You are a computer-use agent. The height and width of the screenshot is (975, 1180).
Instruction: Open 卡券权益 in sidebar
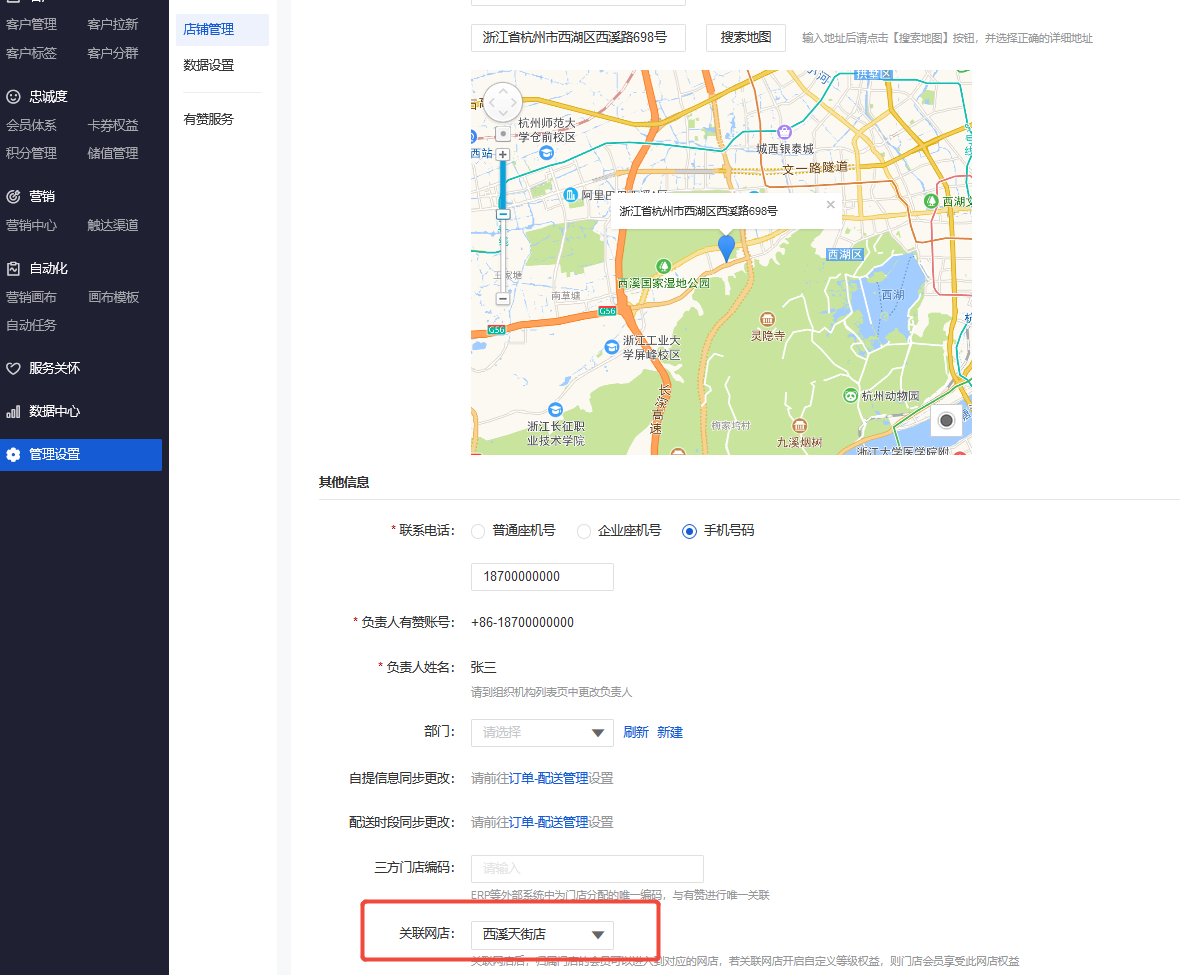[x=113, y=126]
